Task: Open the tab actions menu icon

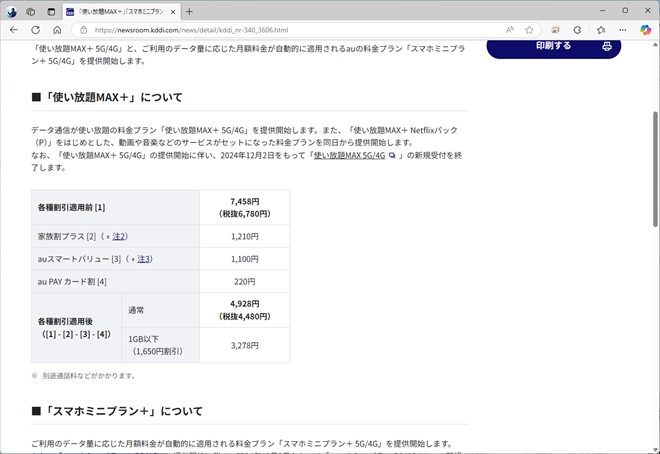Action: [51, 12]
